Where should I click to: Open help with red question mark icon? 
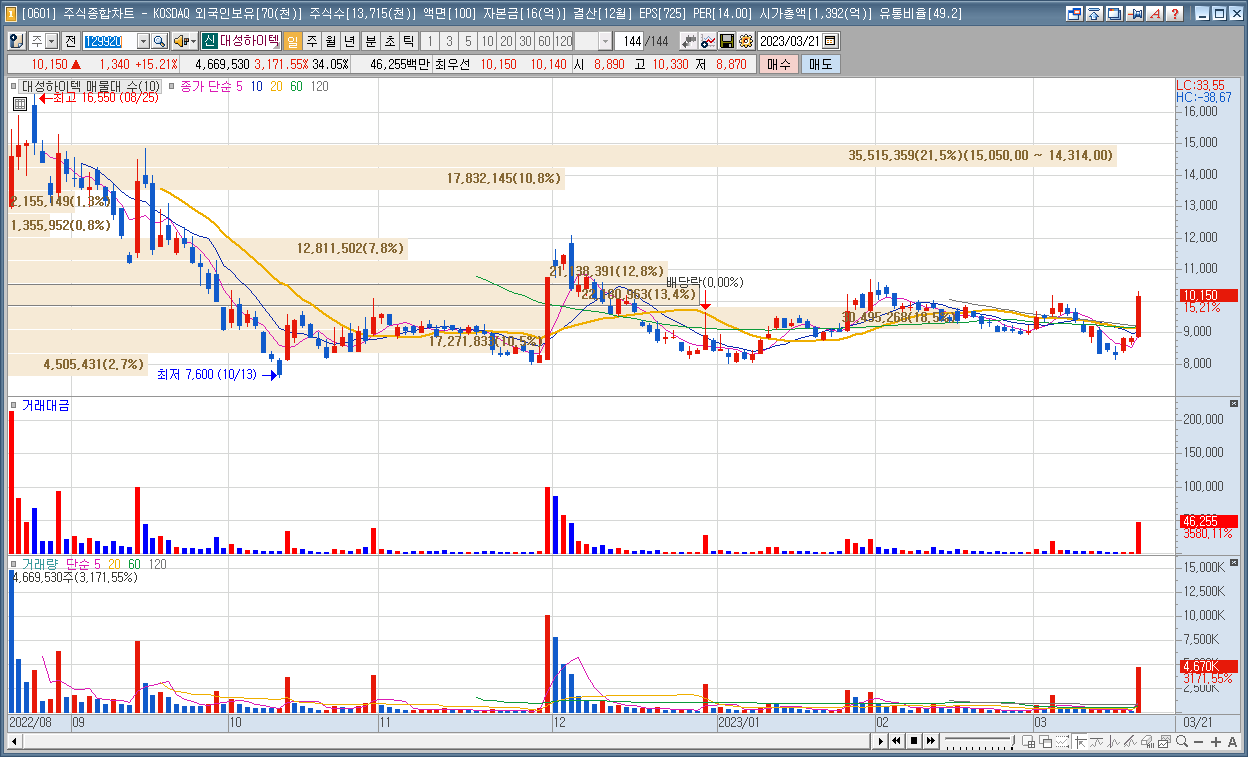(x=1175, y=14)
